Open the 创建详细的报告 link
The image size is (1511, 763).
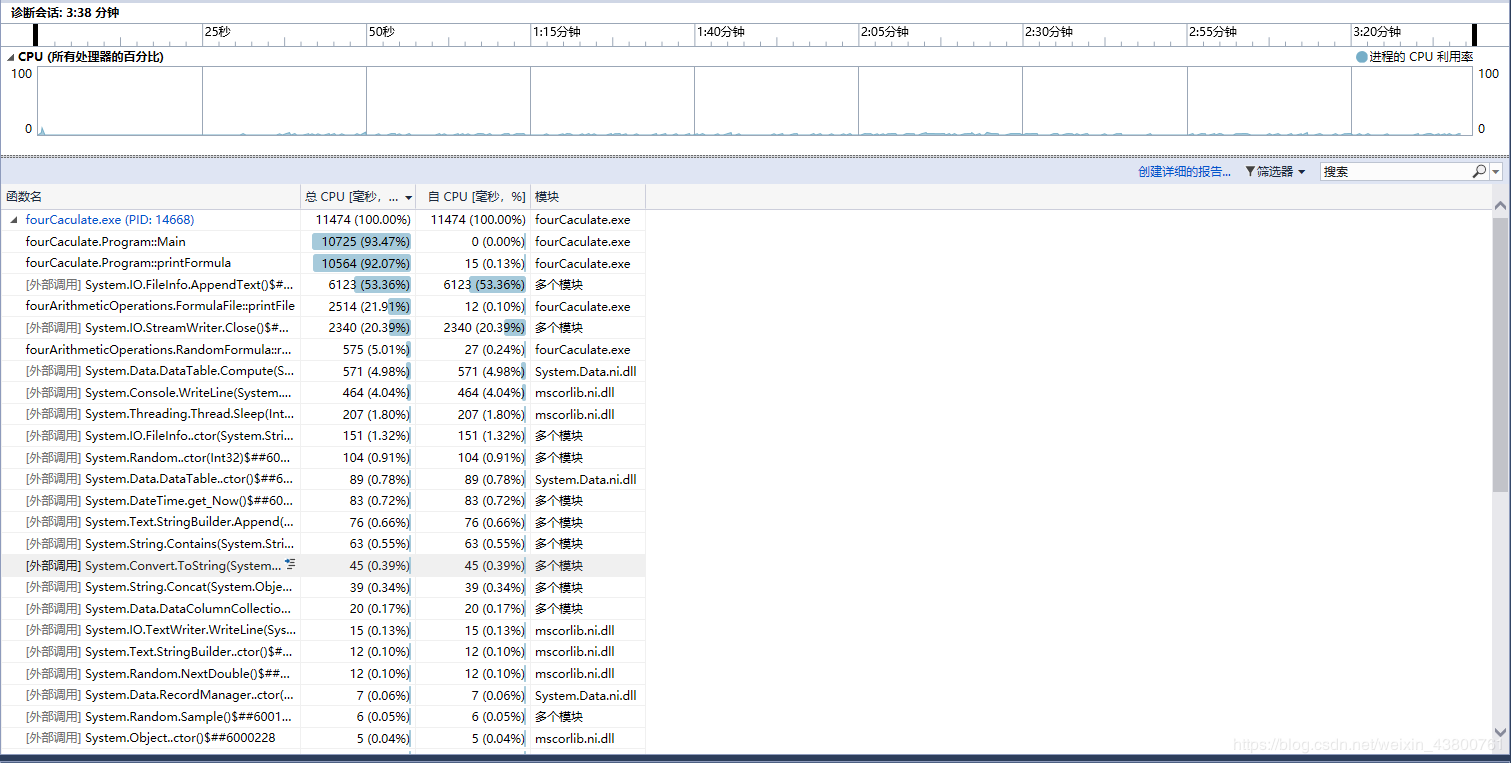pyautogui.click(x=1184, y=172)
